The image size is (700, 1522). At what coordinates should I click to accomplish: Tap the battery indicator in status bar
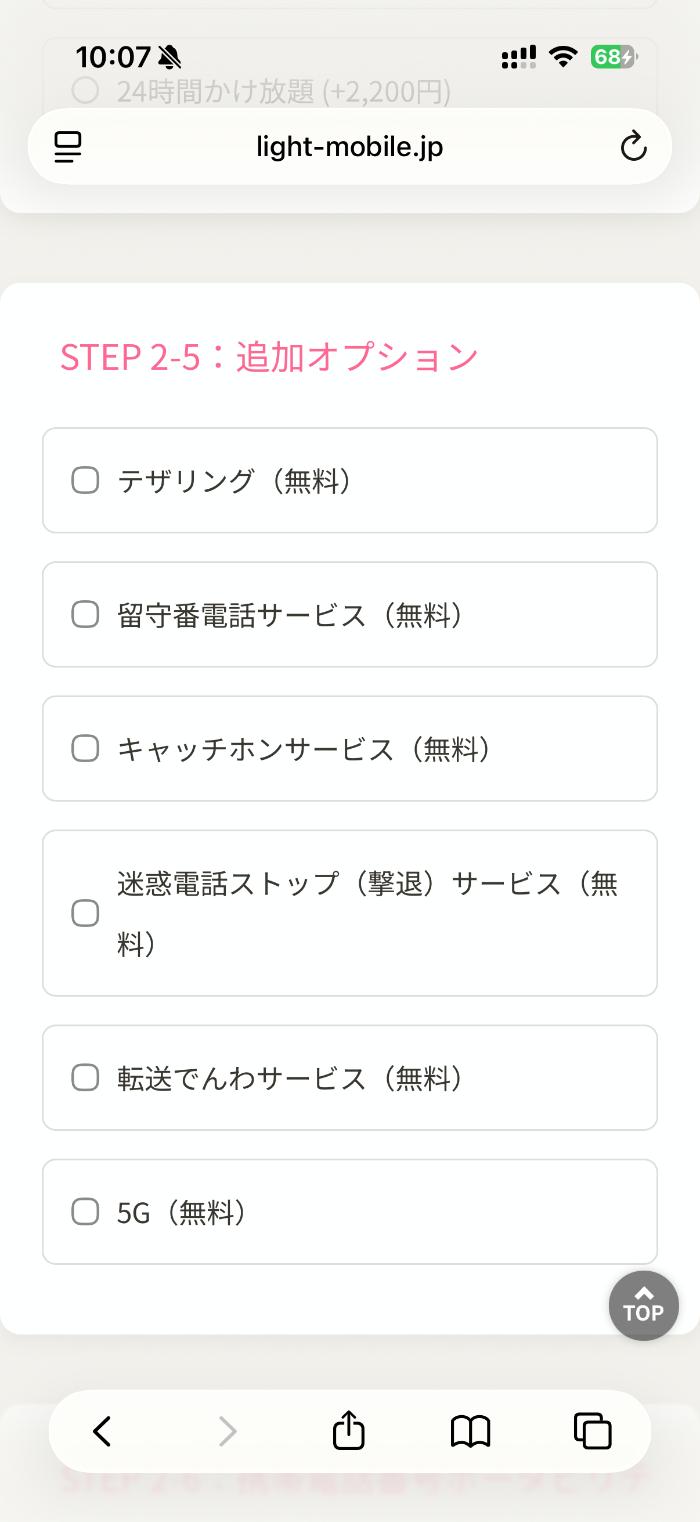[612, 57]
